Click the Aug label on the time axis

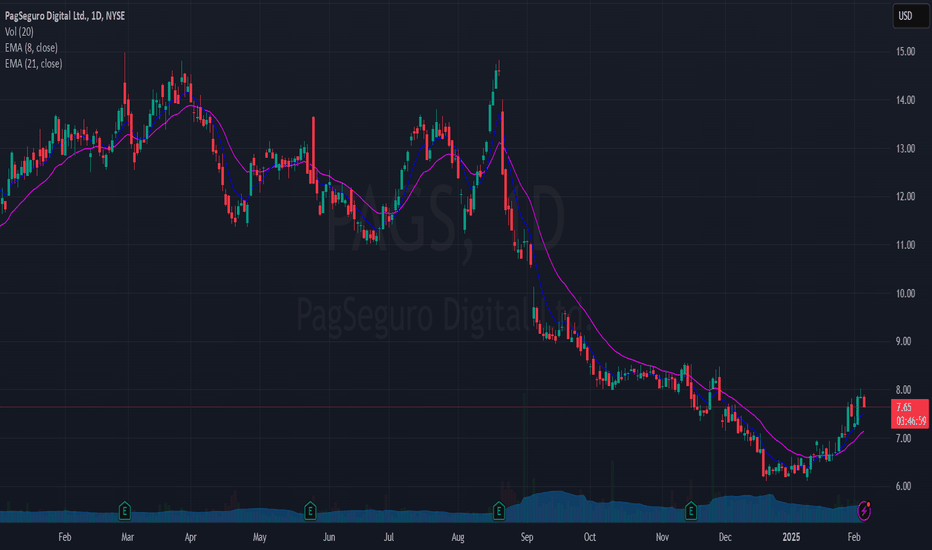458,537
